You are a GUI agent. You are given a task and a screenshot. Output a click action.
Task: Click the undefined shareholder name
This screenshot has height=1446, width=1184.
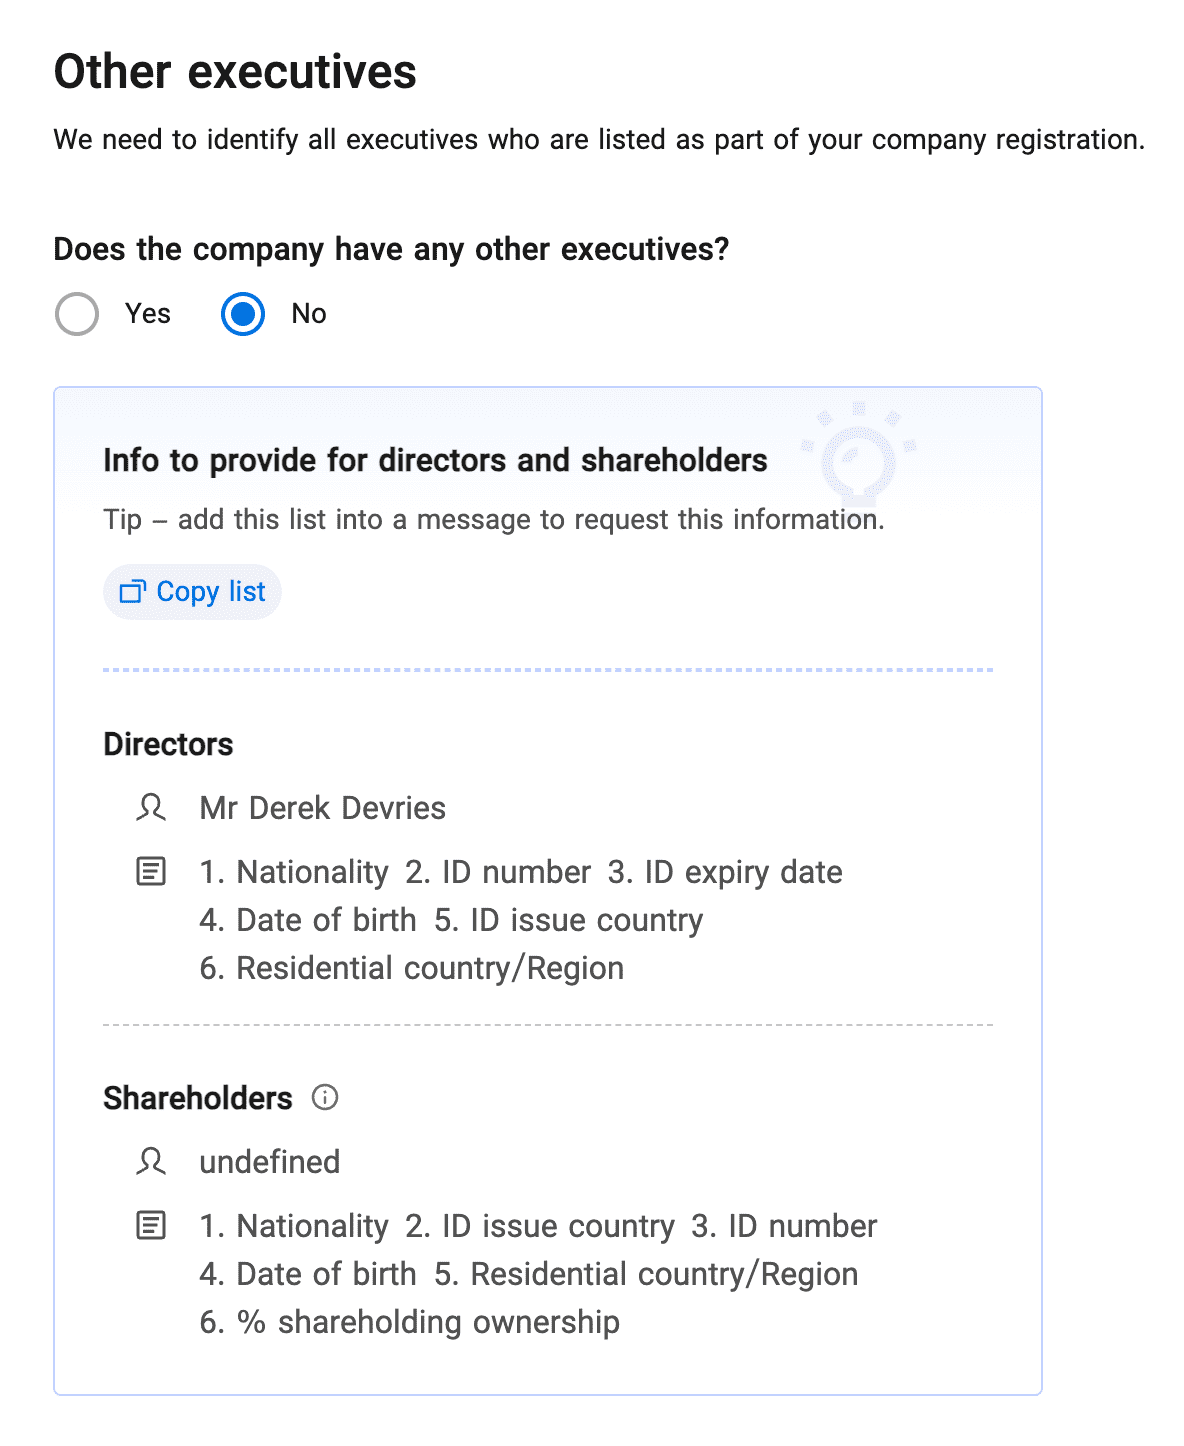tap(270, 1162)
